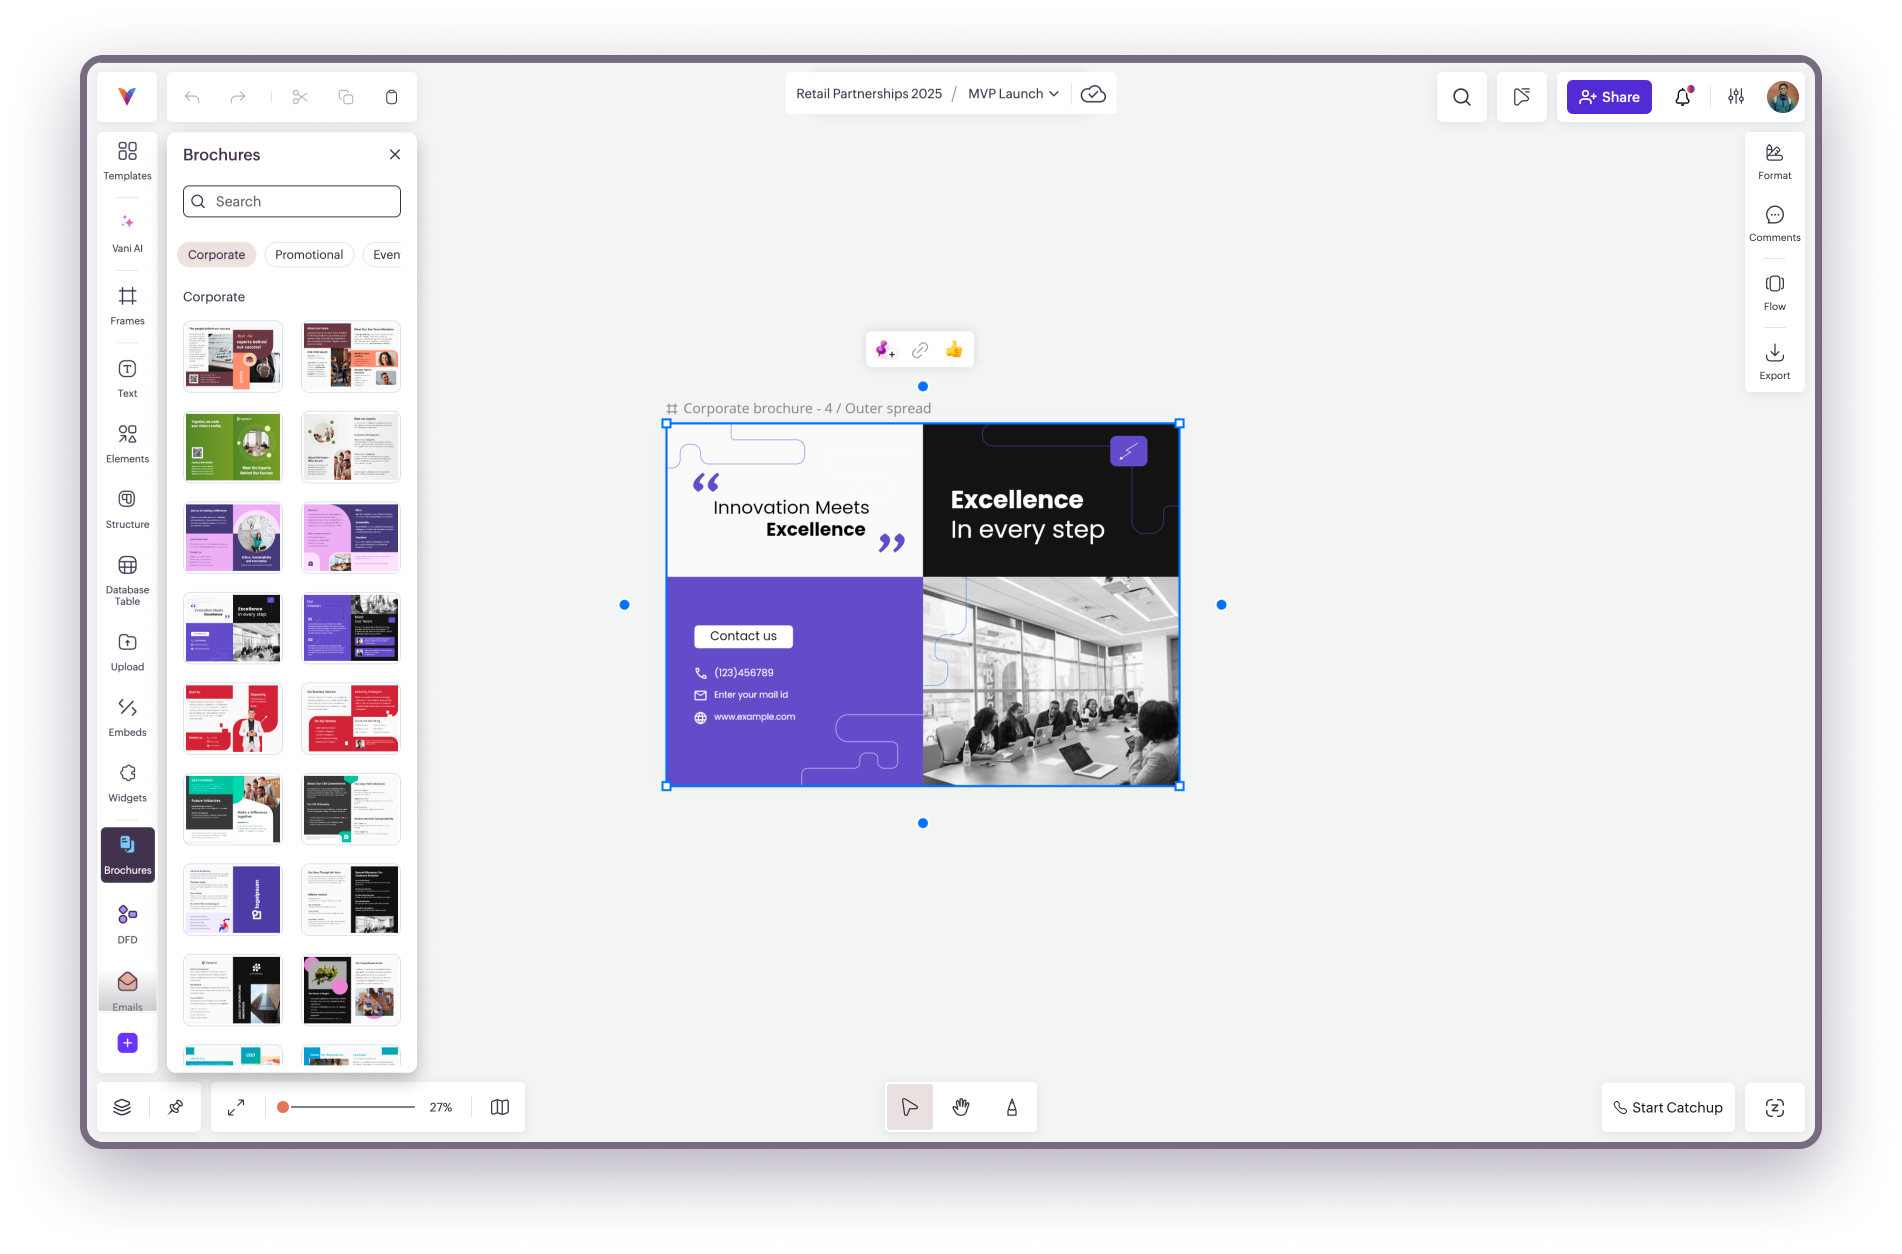Image resolution: width=1902 pixels, height=1254 pixels.
Task: Switch to the hand pan tool
Action: pyautogui.click(x=961, y=1107)
